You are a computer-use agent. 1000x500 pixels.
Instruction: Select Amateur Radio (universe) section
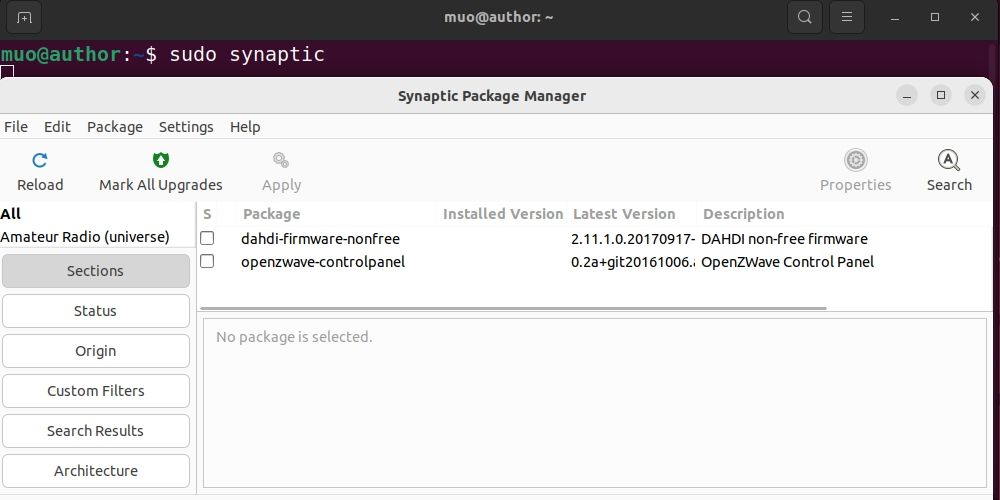click(x=85, y=237)
